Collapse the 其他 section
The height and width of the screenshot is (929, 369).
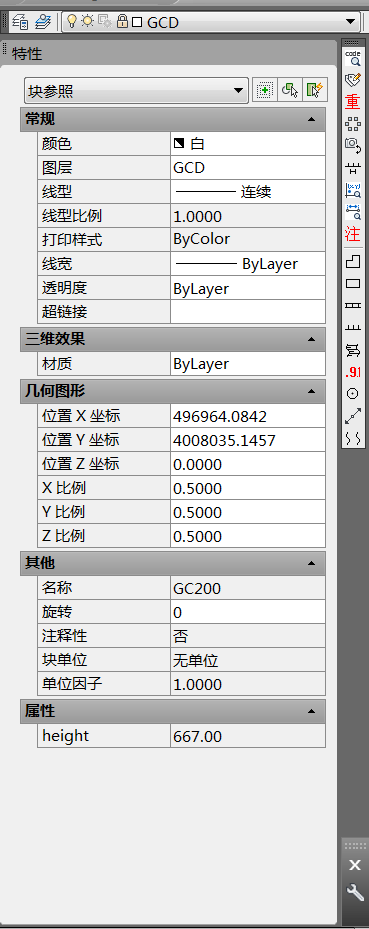[x=311, y=563]
